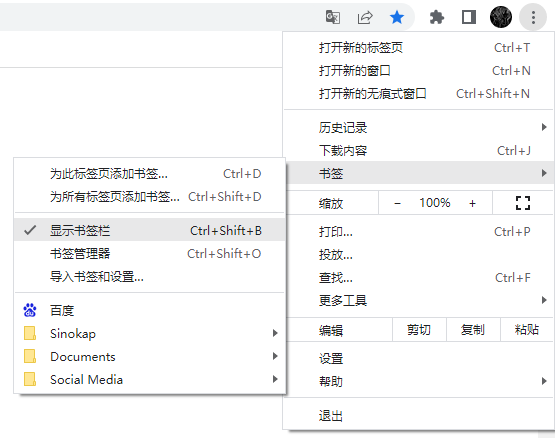
Task: Select 打开新的窗口
Action: [418, 70]
